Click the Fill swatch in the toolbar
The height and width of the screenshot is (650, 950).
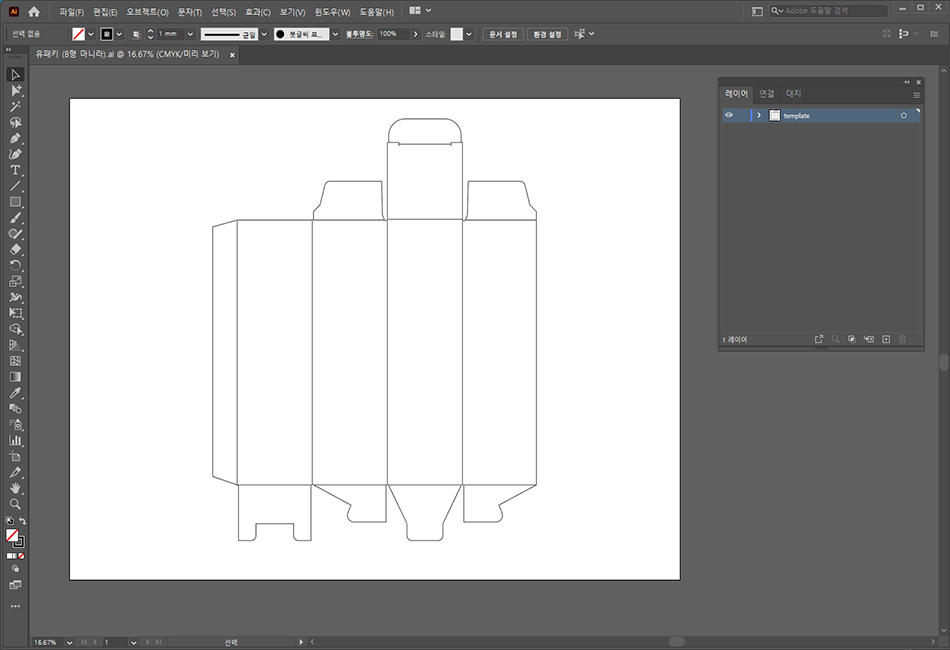[12, 535]
